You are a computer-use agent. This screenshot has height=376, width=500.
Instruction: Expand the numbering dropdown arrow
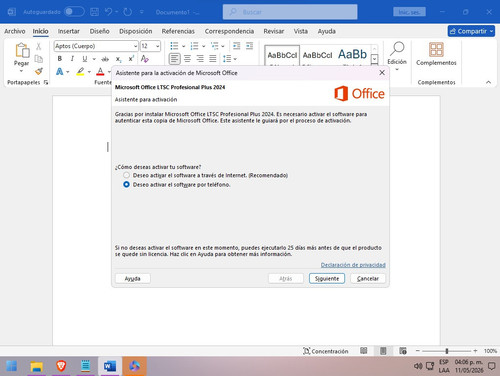tap(203, 46)
